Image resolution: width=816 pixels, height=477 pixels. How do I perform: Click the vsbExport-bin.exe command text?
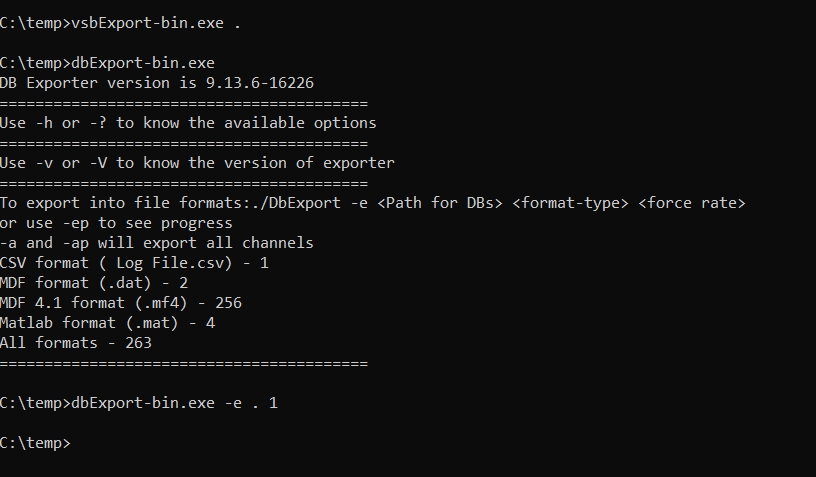(x=148, y=22)
